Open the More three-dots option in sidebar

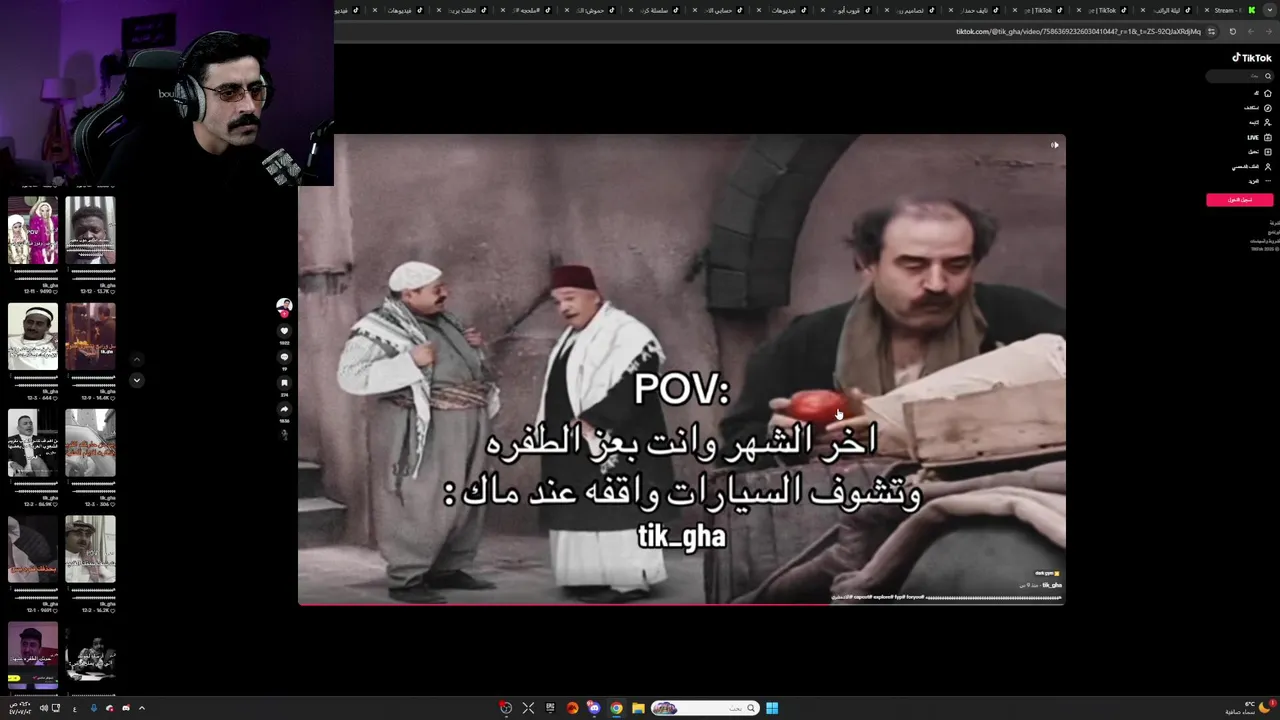1268,181
